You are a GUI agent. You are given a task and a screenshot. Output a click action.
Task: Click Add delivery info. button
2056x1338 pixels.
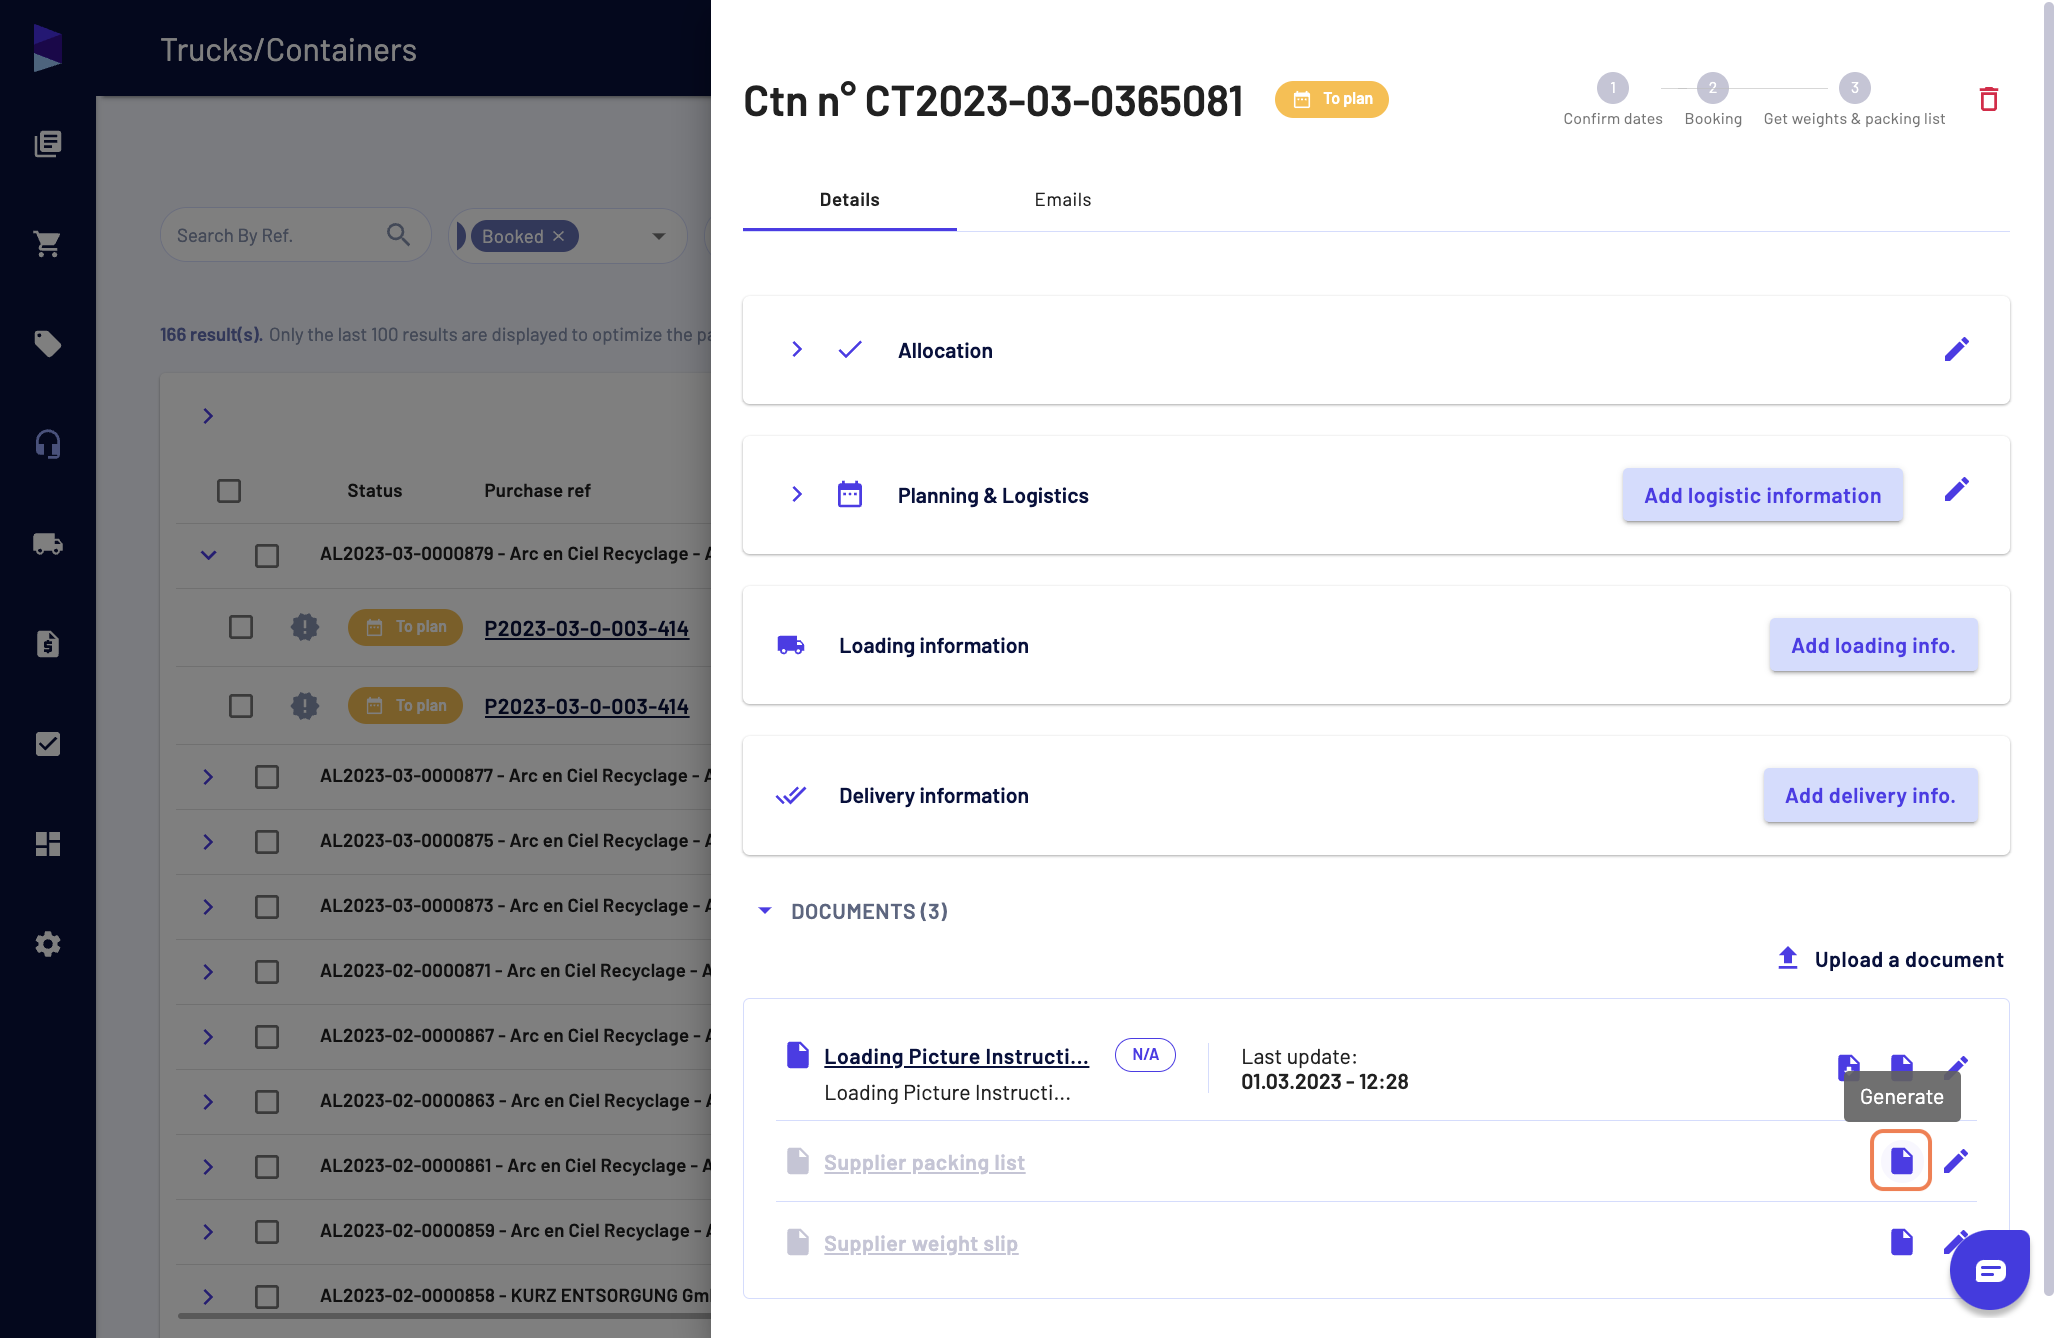pos(1870,795)
